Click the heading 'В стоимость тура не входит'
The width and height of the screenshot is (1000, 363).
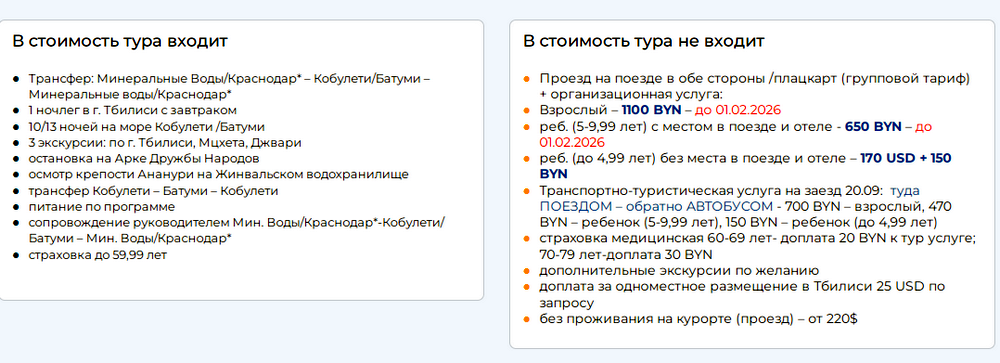tap(643, 41)
